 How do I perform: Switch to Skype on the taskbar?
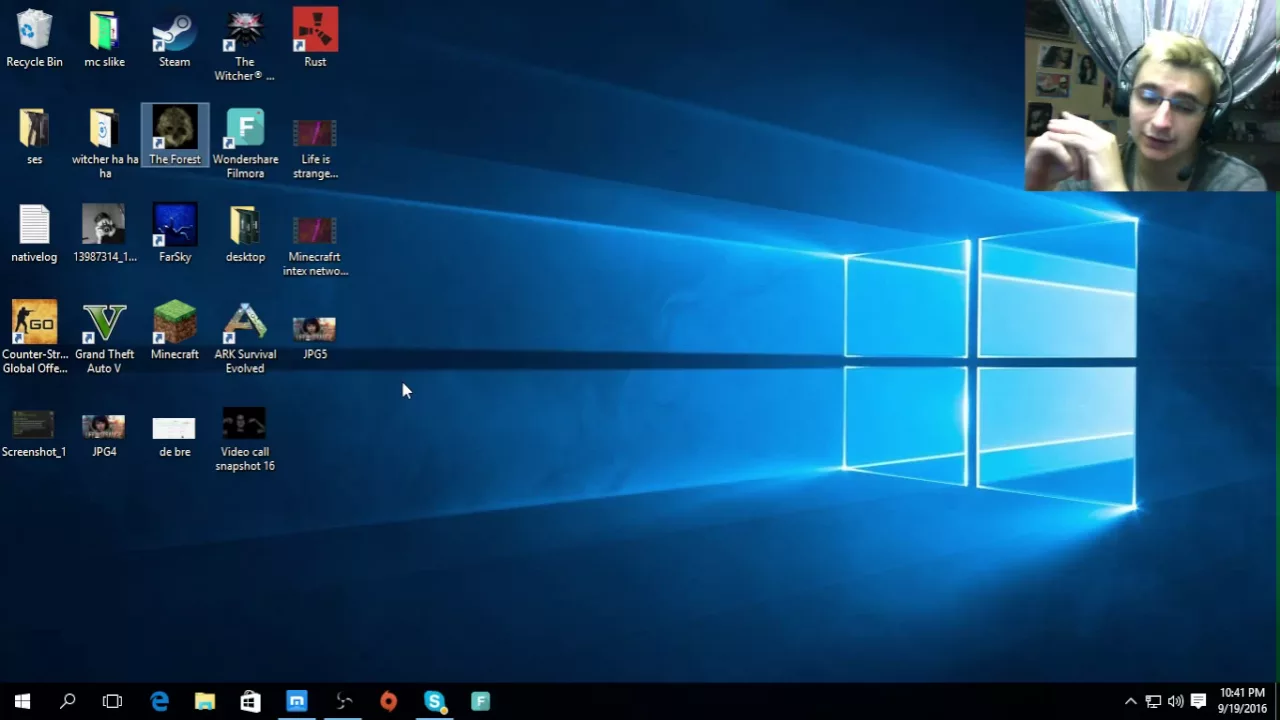(x=434, y=701)
